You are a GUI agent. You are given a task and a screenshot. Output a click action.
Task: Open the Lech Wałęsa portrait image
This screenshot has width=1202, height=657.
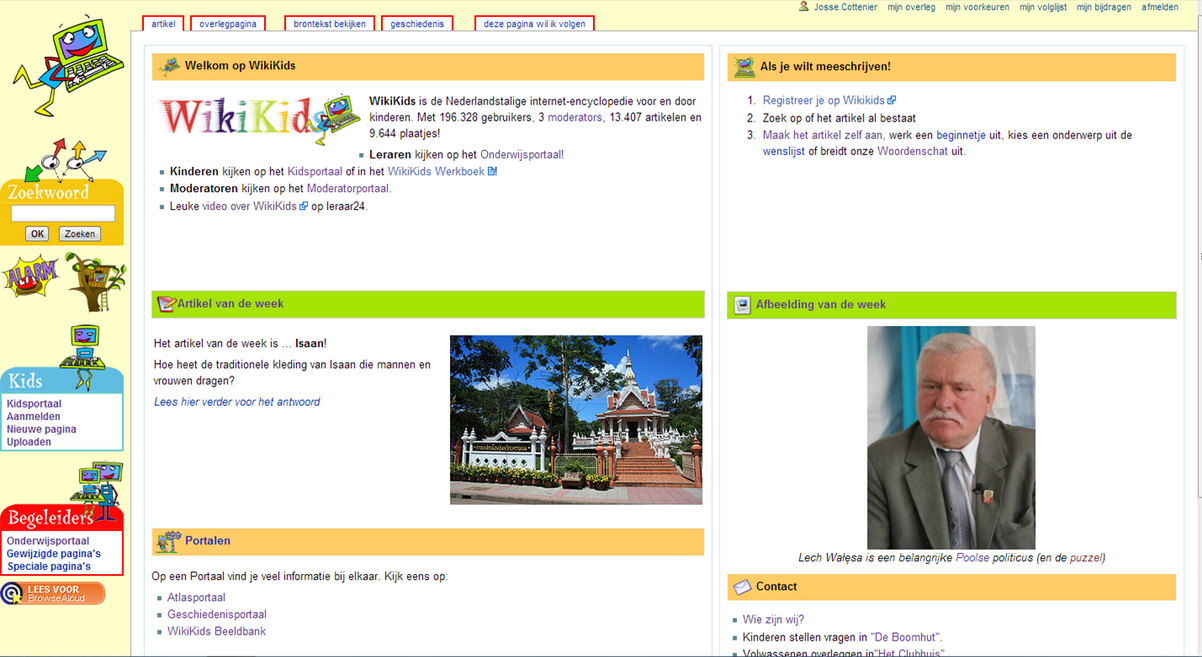pos(951,437)
